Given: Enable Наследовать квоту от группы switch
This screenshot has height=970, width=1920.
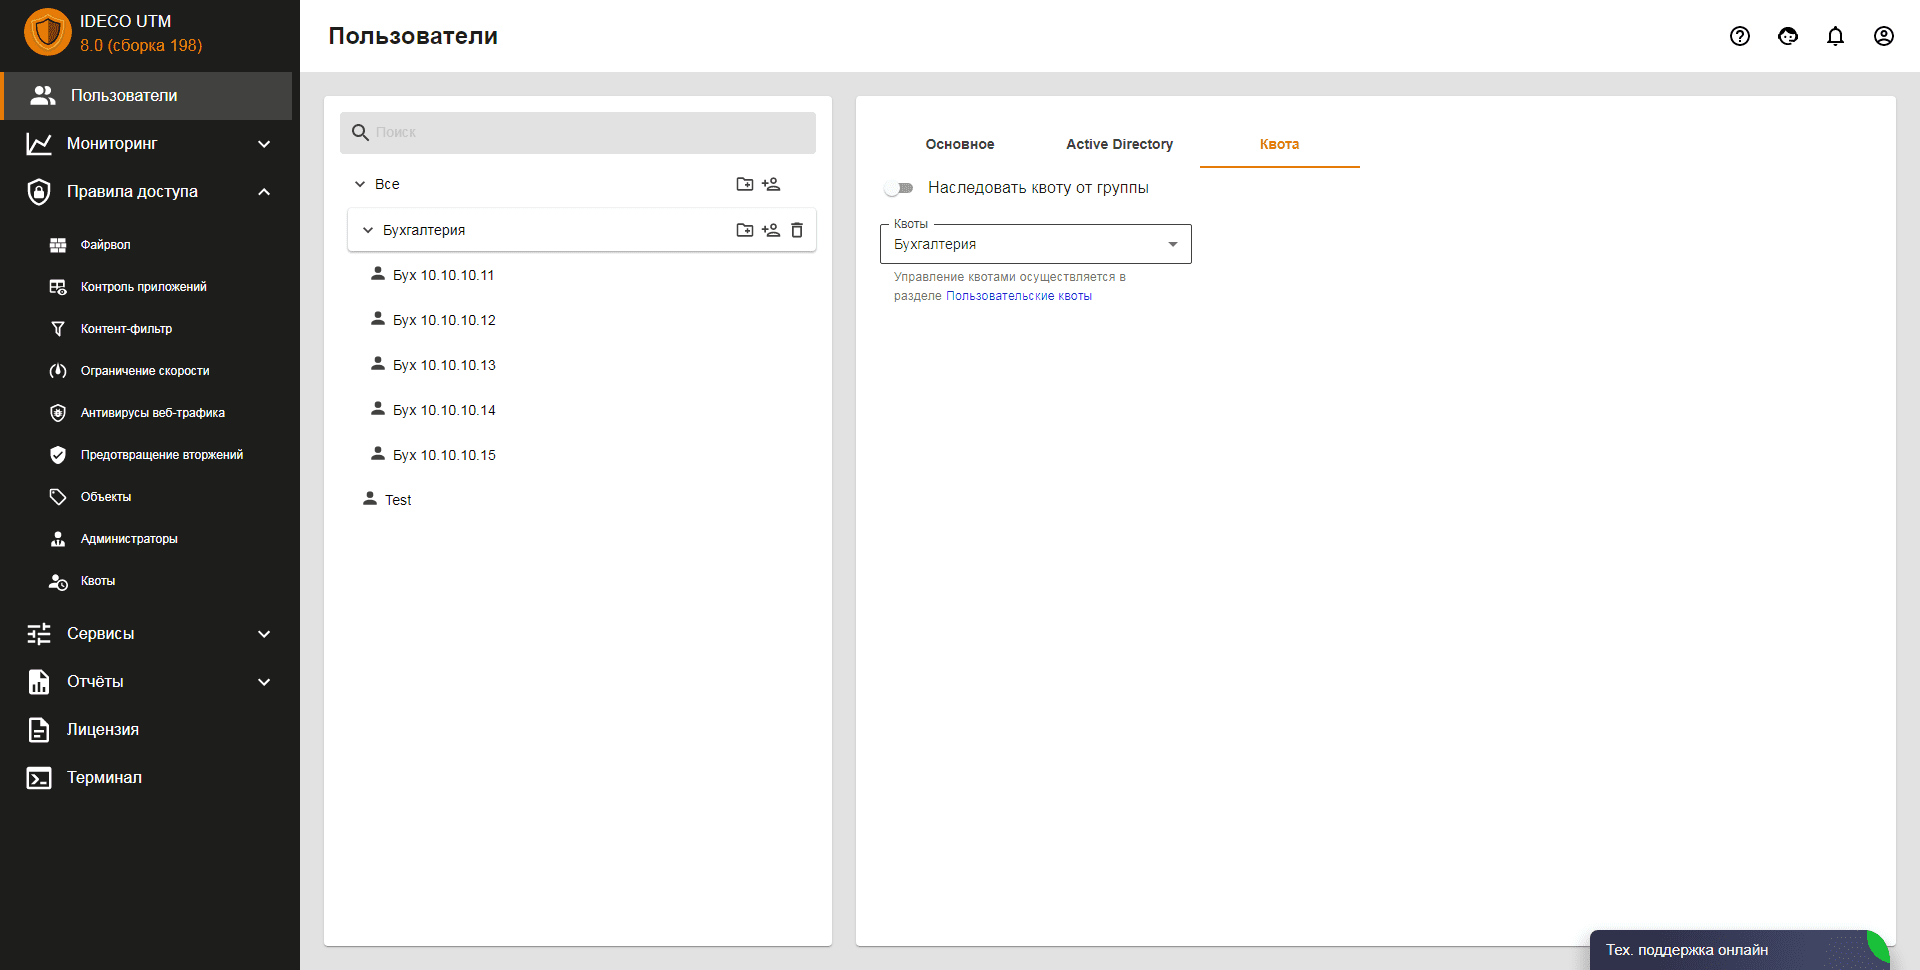Looking at the screenshot, I should tap(899, 188).
